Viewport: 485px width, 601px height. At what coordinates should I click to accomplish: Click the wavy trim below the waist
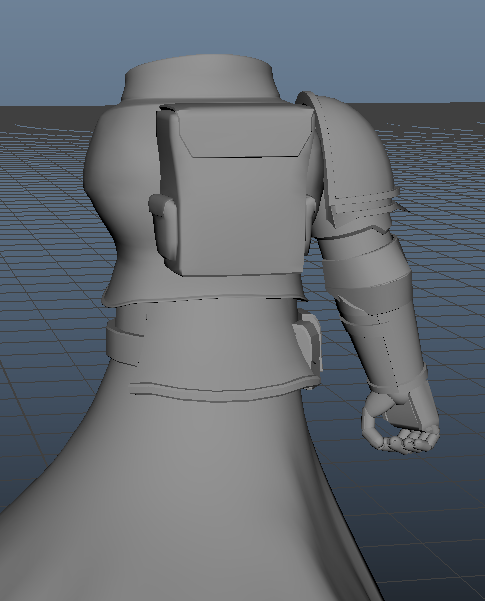click(x=224, y=388)
